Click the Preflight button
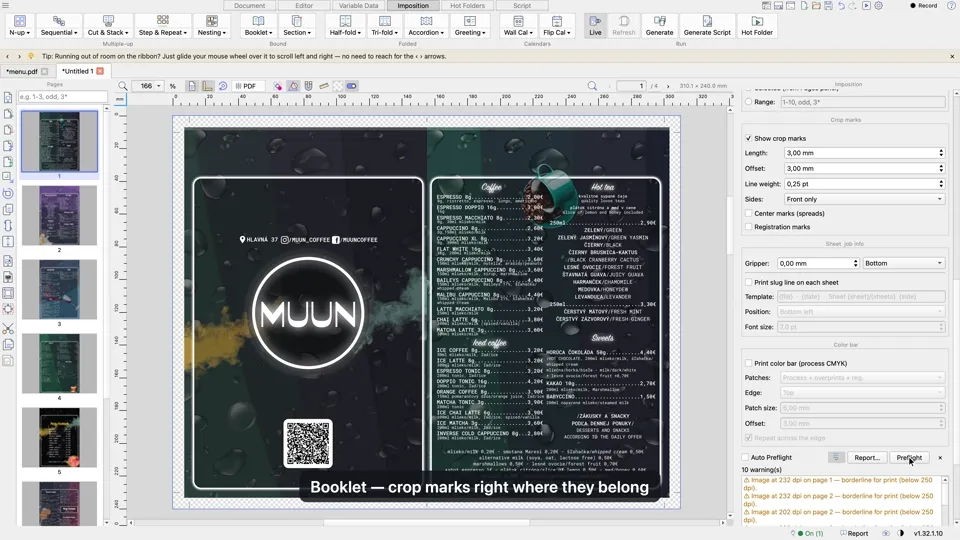 click(909, 457)
